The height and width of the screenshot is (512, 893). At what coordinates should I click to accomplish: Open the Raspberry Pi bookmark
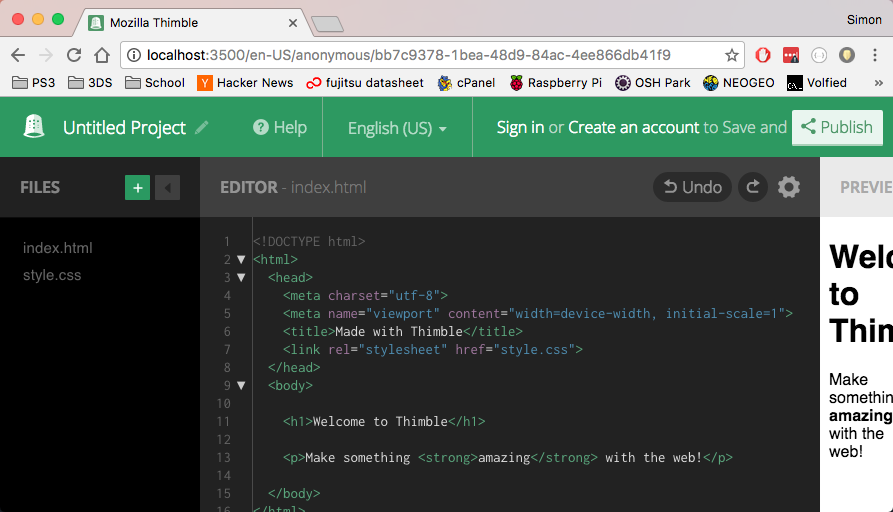[555, 83]
